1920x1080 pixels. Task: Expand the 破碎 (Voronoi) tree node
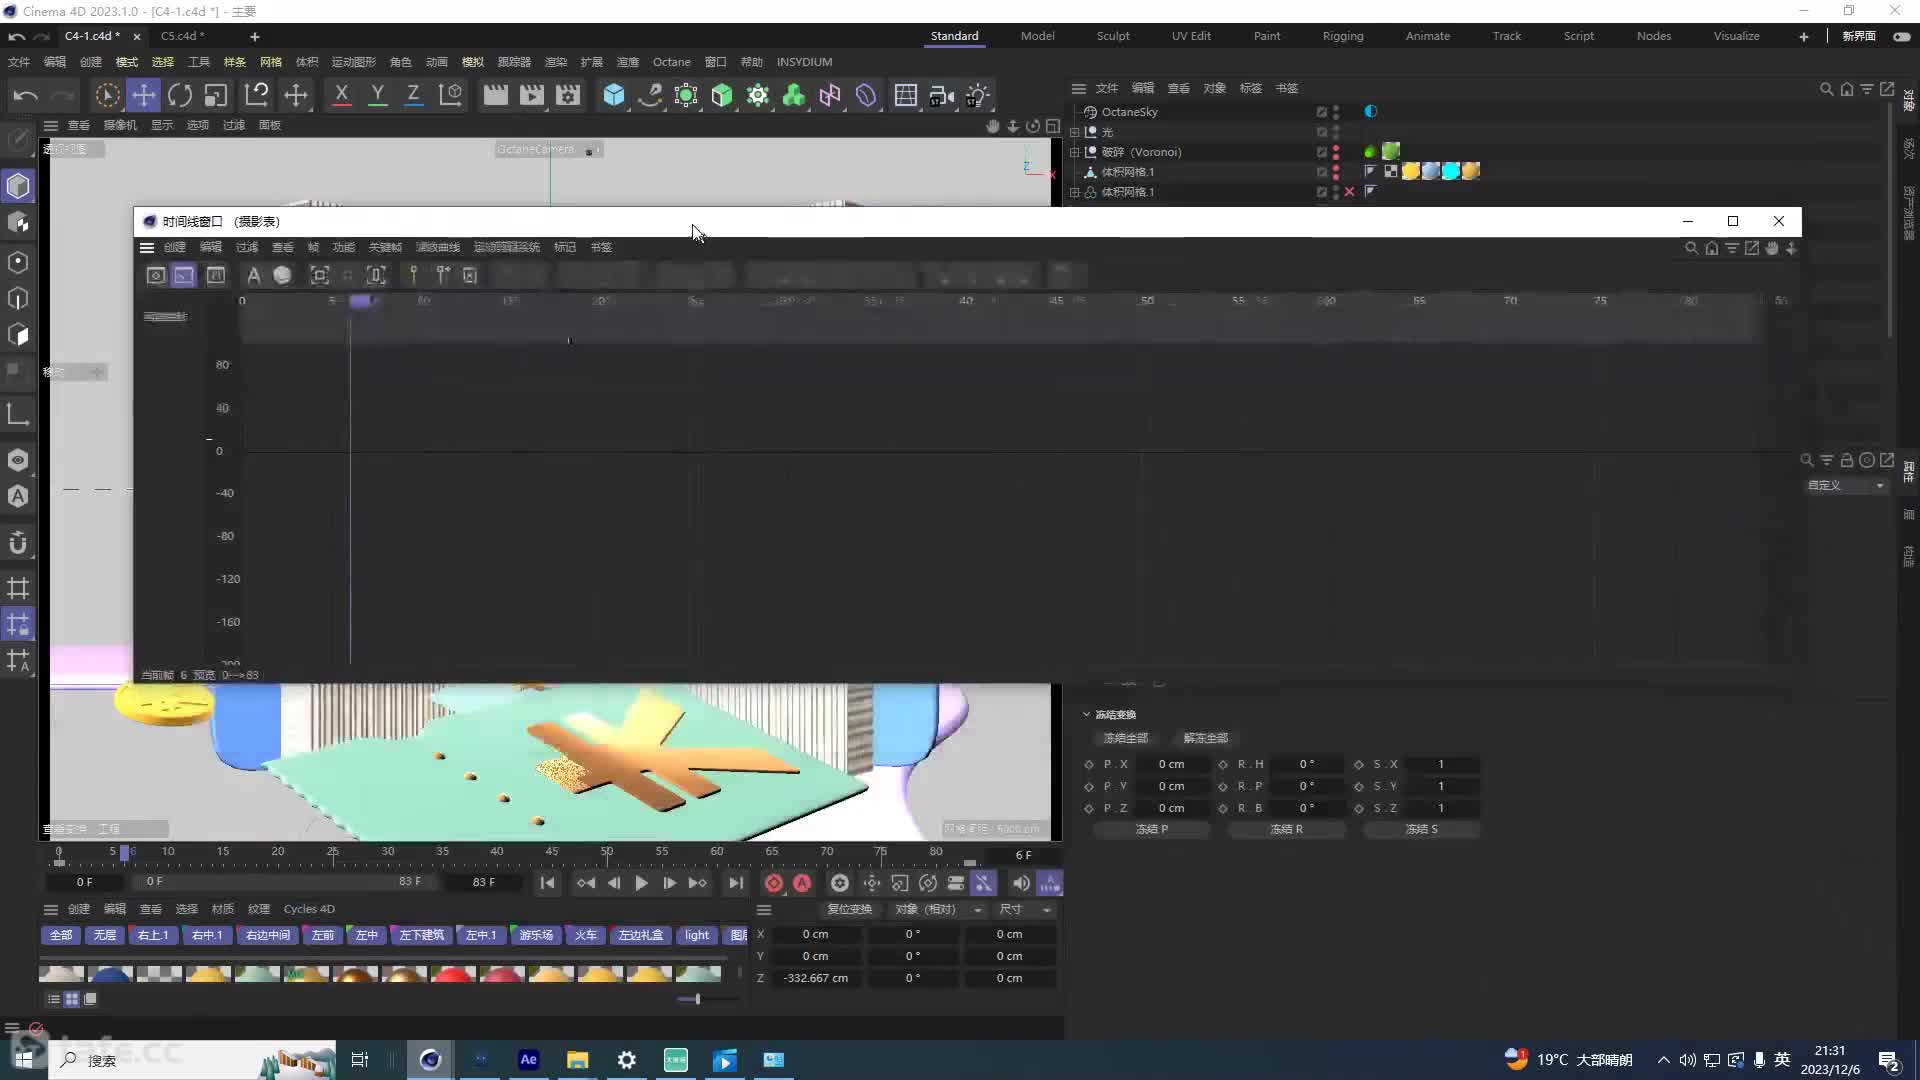click(1075, 152)
